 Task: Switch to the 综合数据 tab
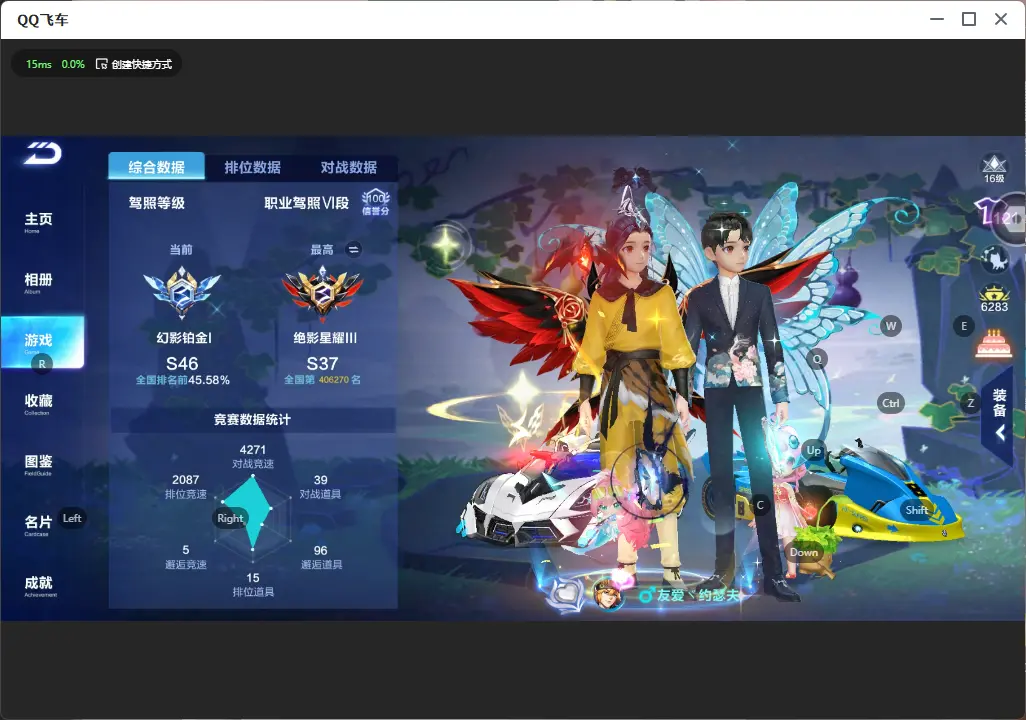pos(156,166)
